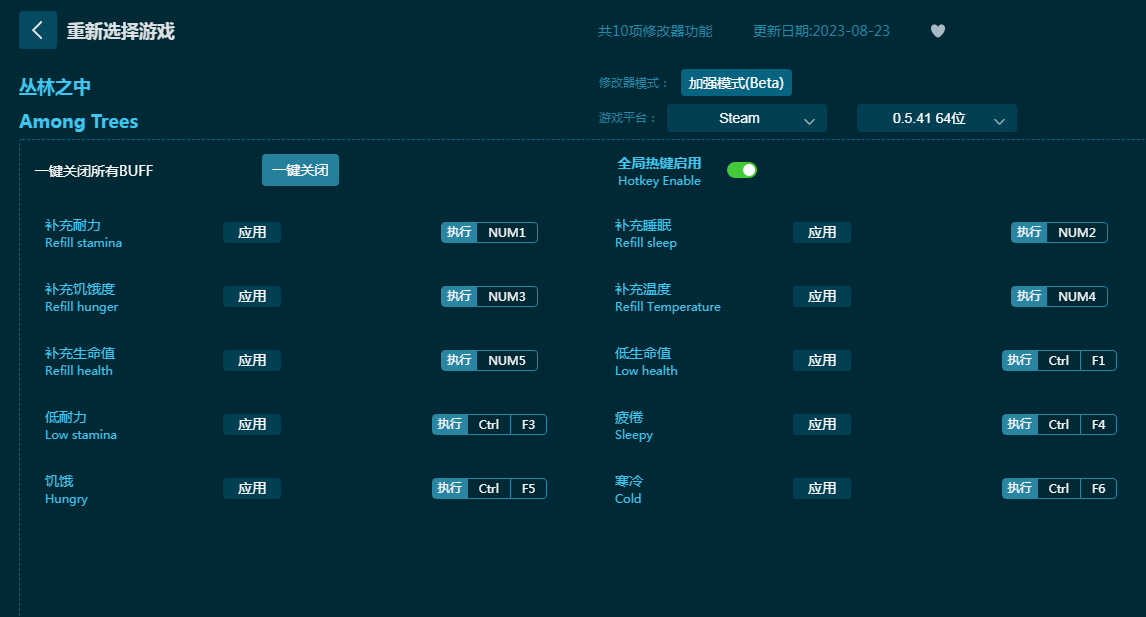Image resolution: width=1146 pixels, height=617 pixels.
Task: Apply the Refill sleep cheat
Action: point(821,232)
